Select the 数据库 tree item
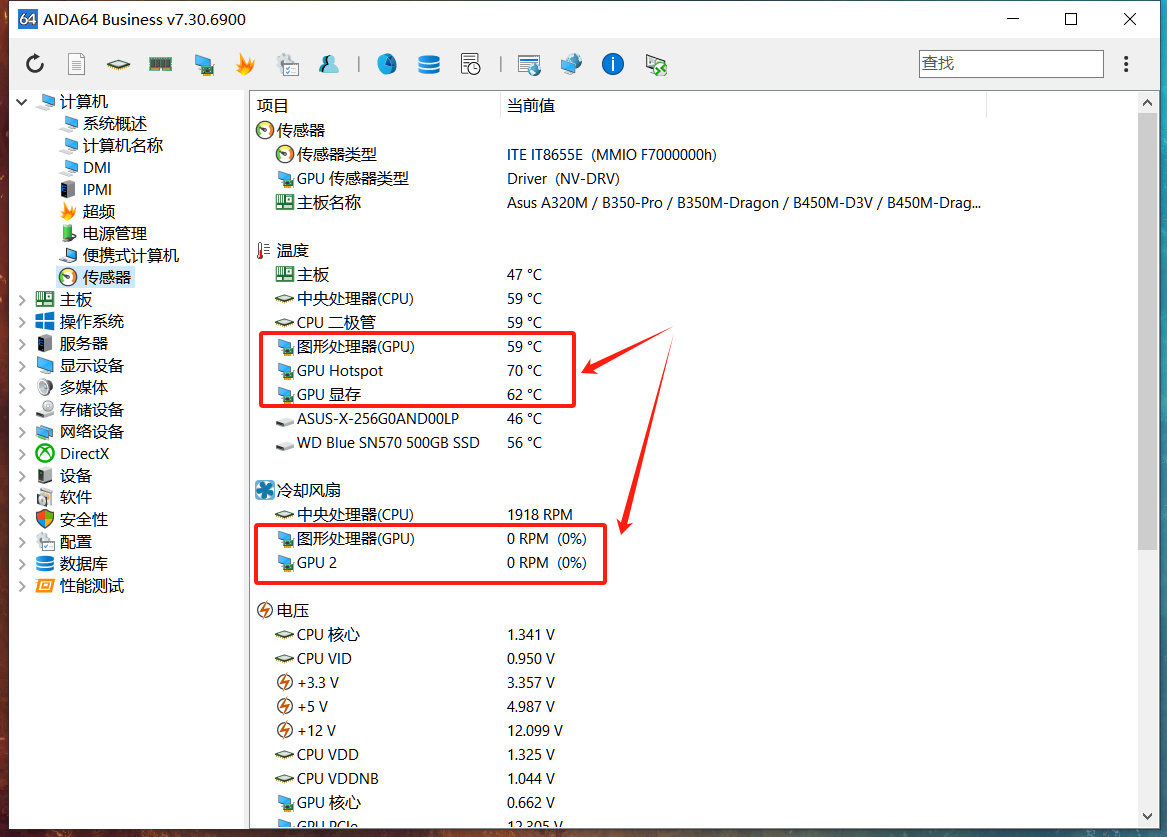1167x837 pixels. pyautogui.click(x=83, y=563)
